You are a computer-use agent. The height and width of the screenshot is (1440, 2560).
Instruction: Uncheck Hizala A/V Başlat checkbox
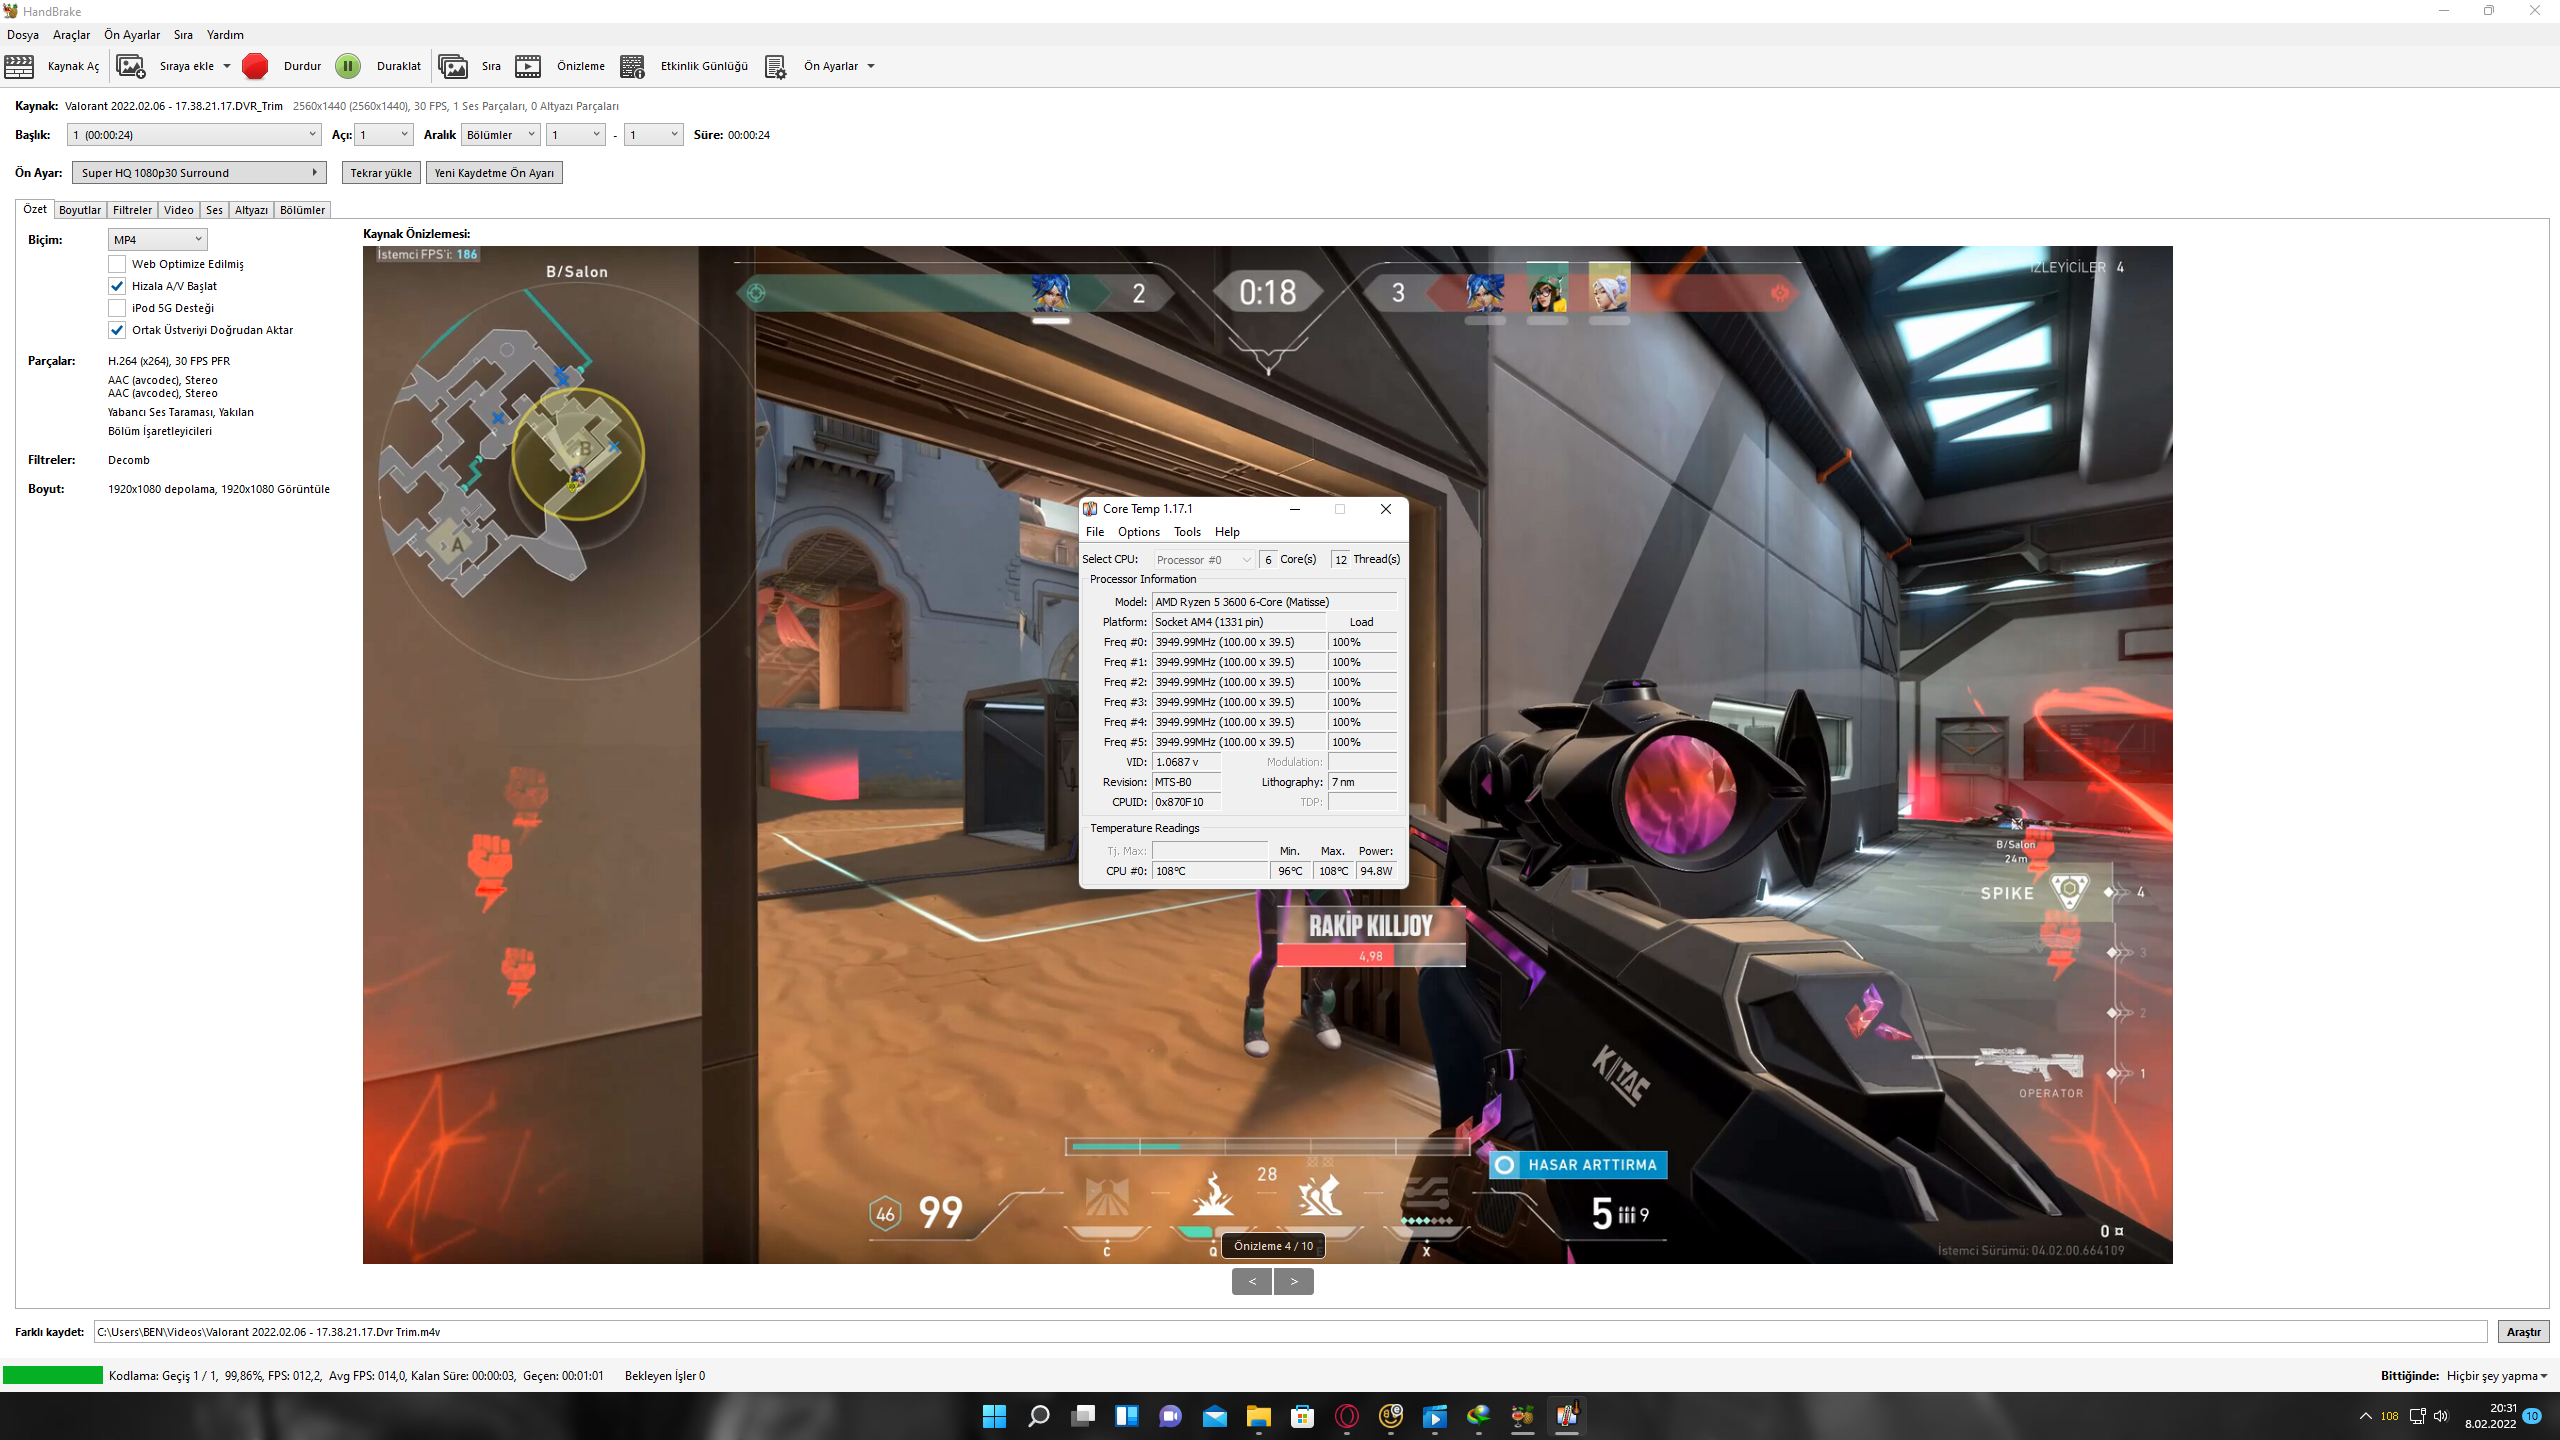[x=117, y=286]
